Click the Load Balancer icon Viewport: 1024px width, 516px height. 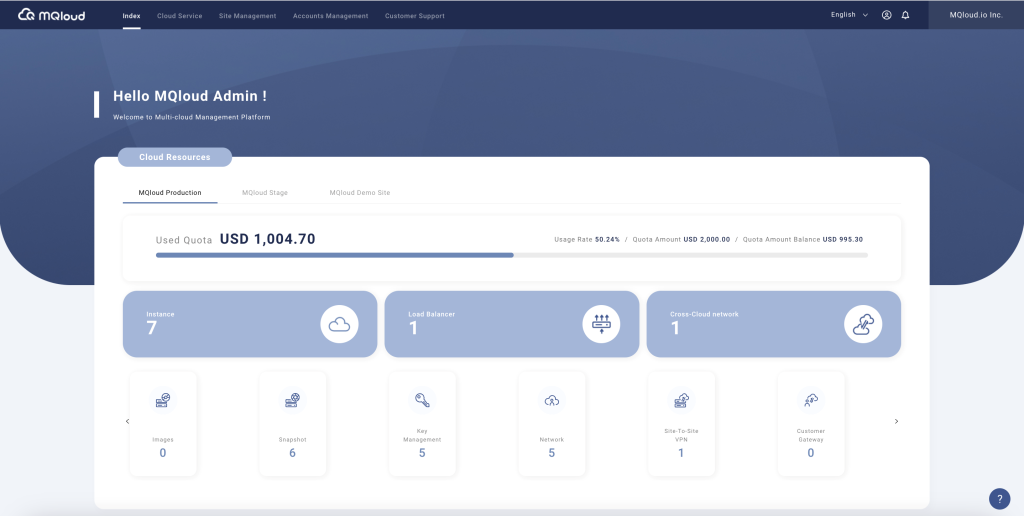(601, 324)
